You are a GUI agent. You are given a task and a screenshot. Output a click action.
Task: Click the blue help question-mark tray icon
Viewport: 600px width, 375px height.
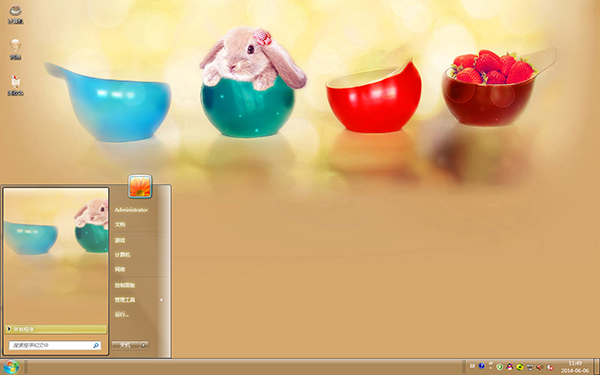click(482, 366)
